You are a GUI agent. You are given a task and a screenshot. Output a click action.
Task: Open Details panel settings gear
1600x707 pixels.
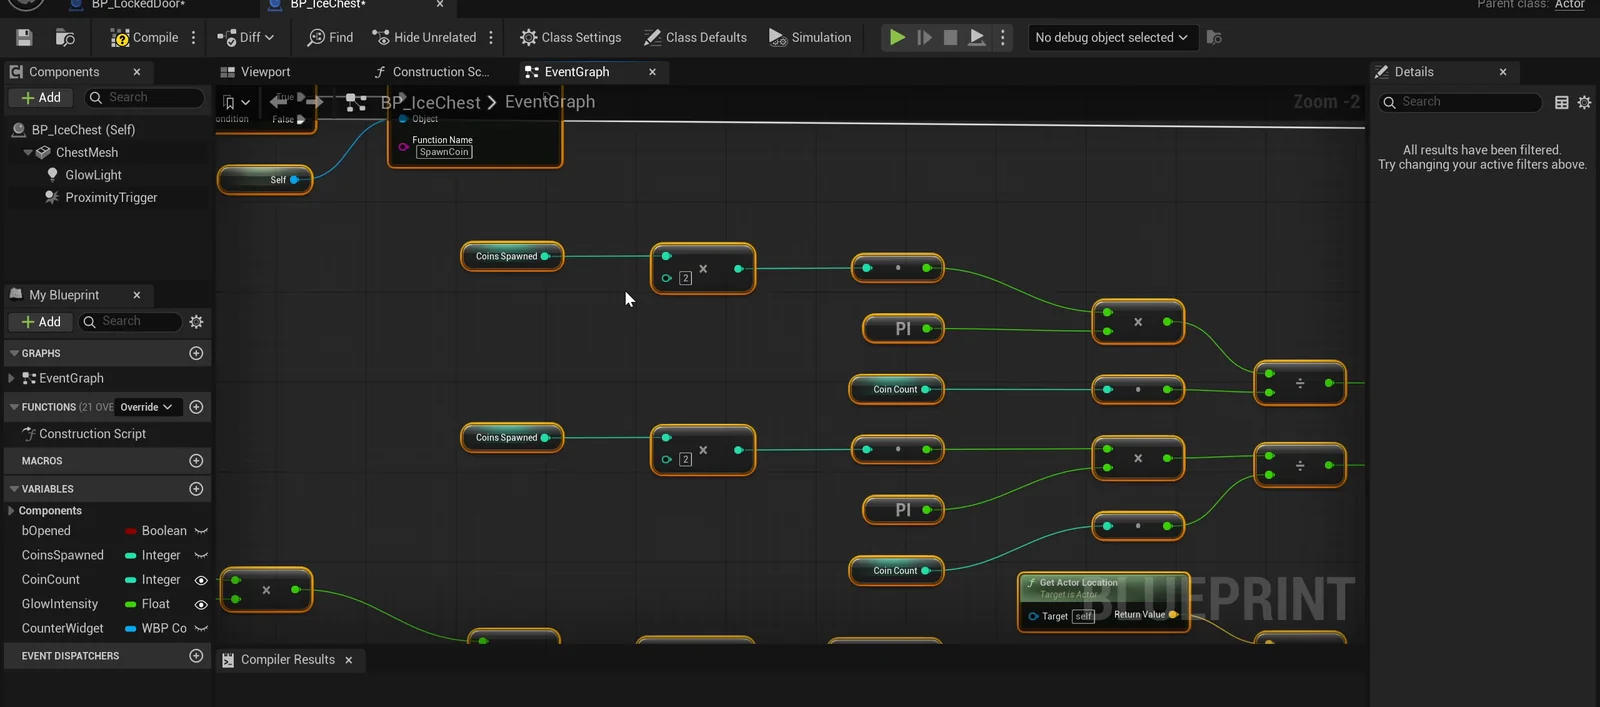1584,102
